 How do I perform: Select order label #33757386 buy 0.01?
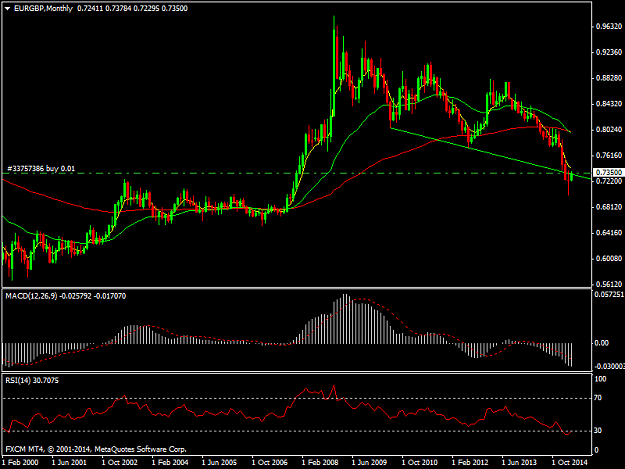pos(41,169)
